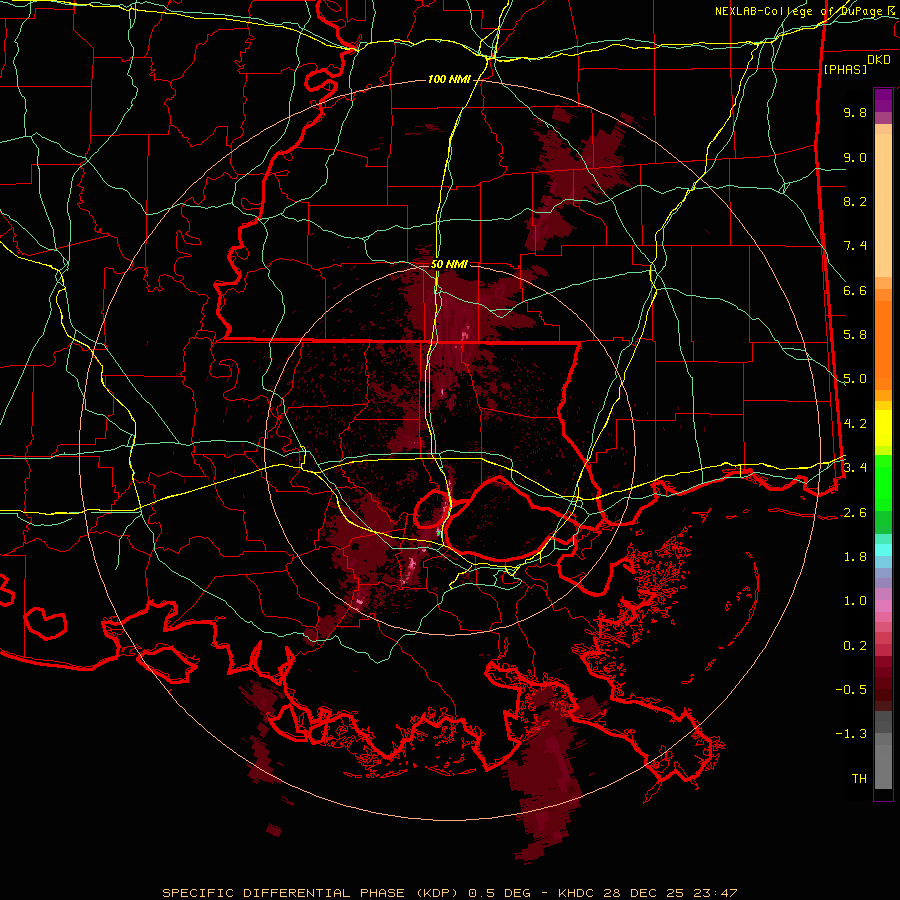Click the [PHAS] unit label
The width and height of the screenshot is (900, 900).
coord(845,69)
